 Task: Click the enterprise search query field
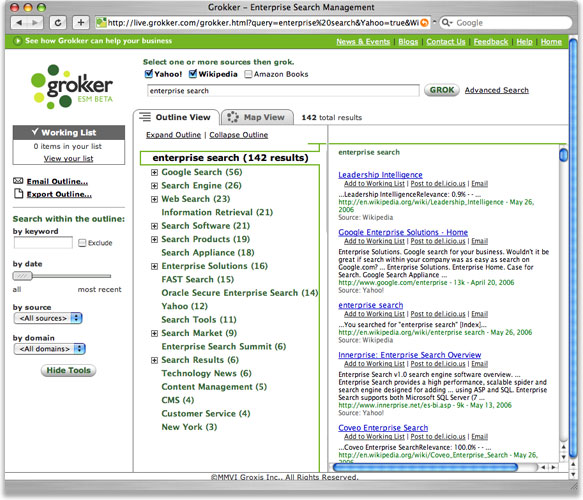[x=283, y=91]
